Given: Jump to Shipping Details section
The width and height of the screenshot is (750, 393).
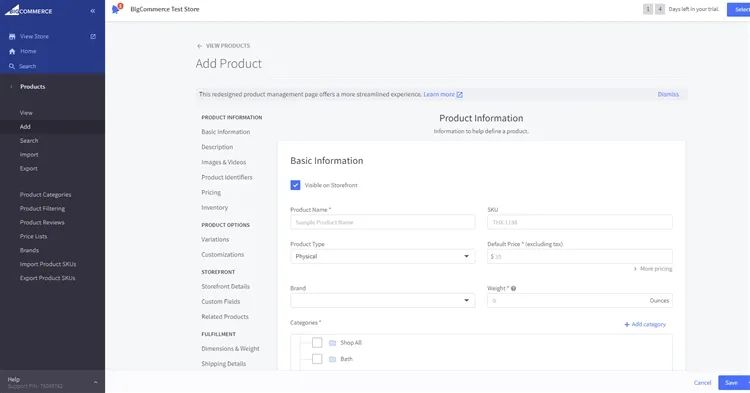Looking at the screenshot, I should [x=224, y=364].
